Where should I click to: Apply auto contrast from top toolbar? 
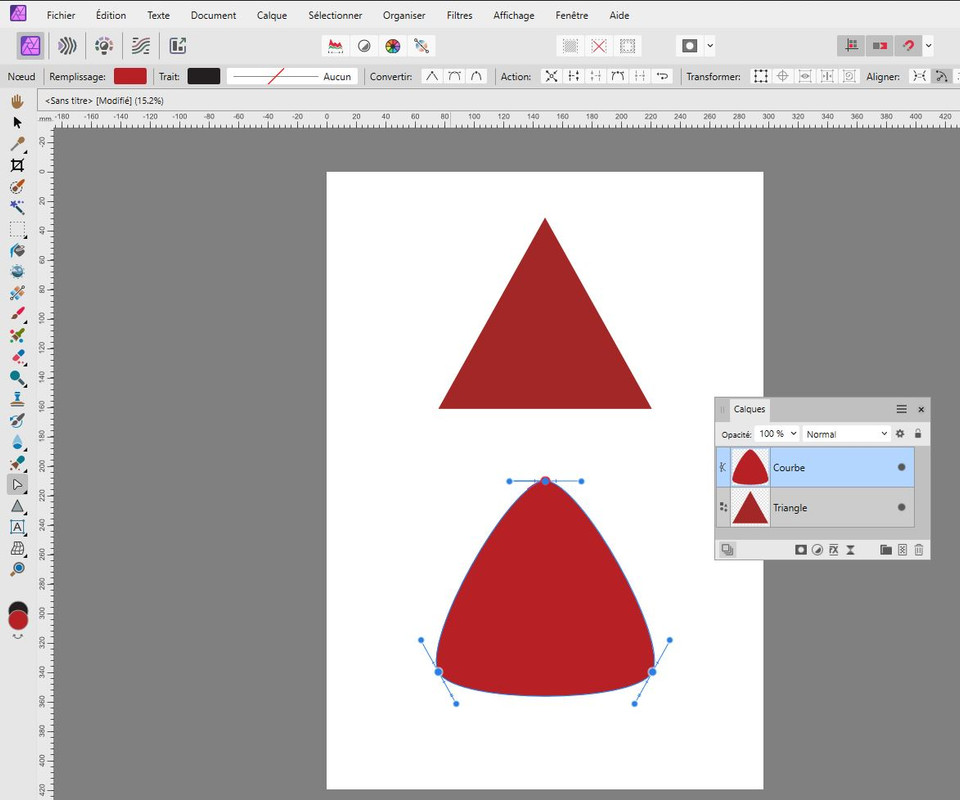pyautogui.click(x=364, y=46)
